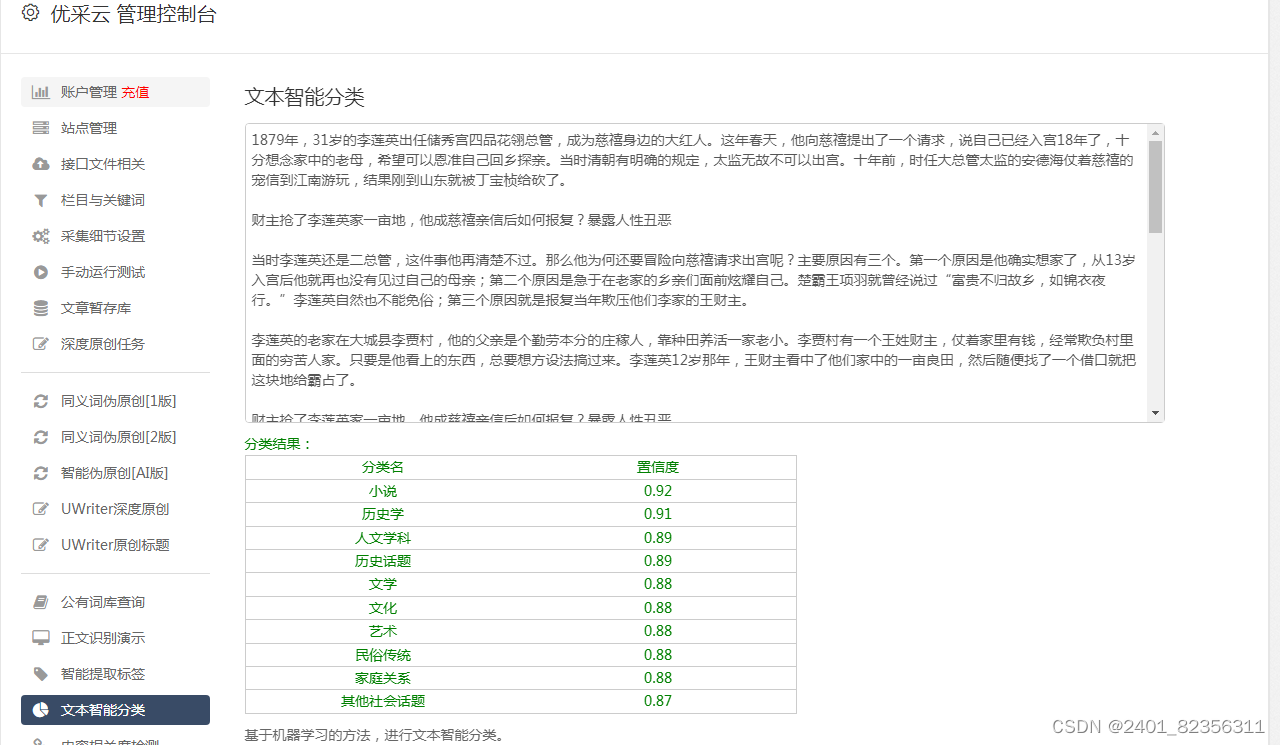Click the text area scrollbar thumb
1280x745 pixels.
(x=1156, y=186)
